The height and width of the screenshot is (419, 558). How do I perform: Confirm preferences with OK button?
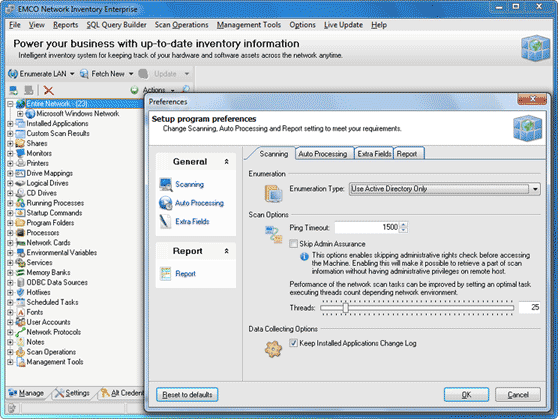(x=466, y=394)
